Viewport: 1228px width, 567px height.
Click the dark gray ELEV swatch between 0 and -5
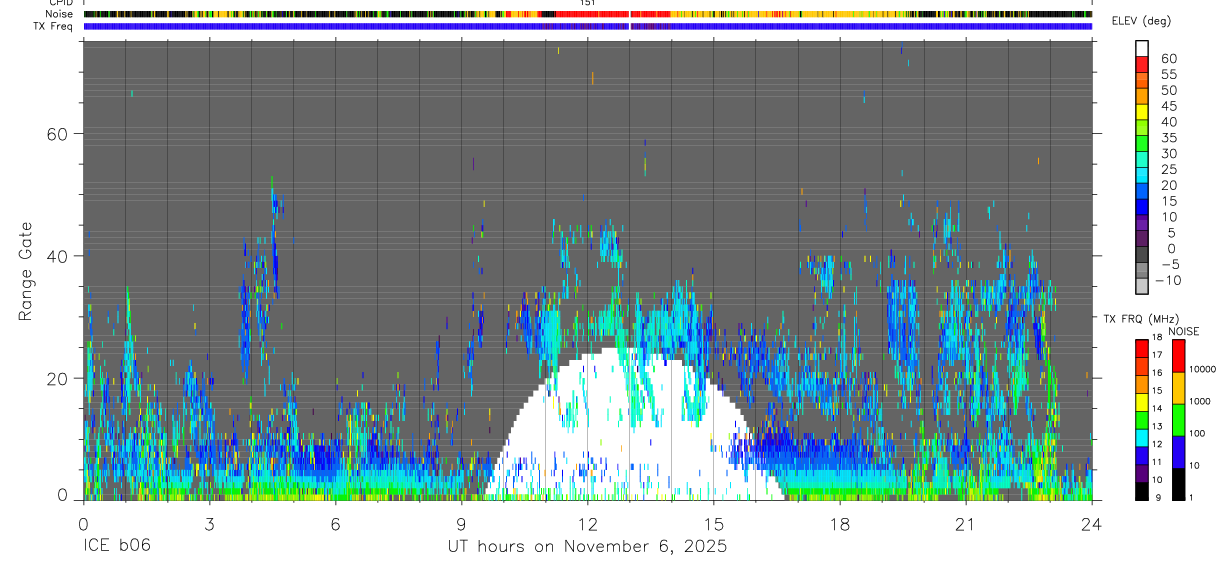[1142, 255]
